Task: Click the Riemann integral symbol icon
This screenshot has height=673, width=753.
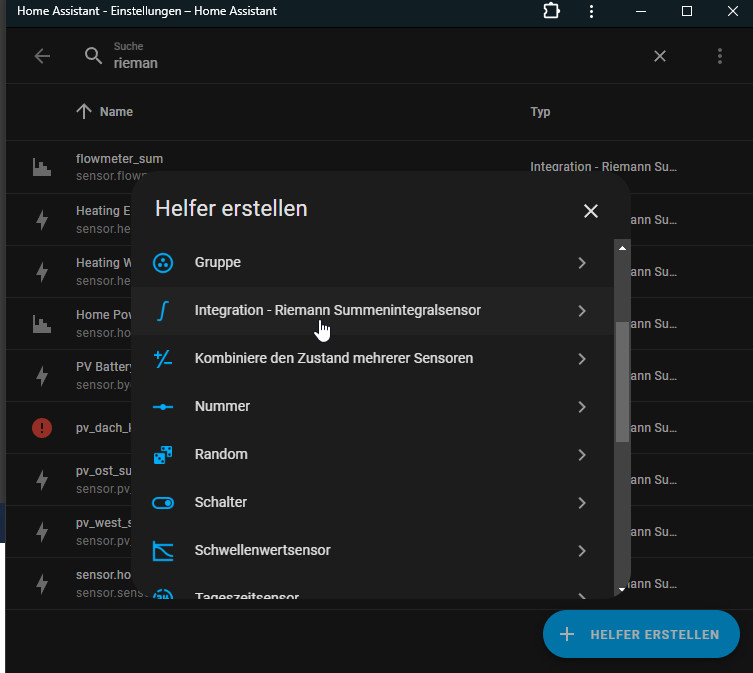Action: (x=162, y=311)
